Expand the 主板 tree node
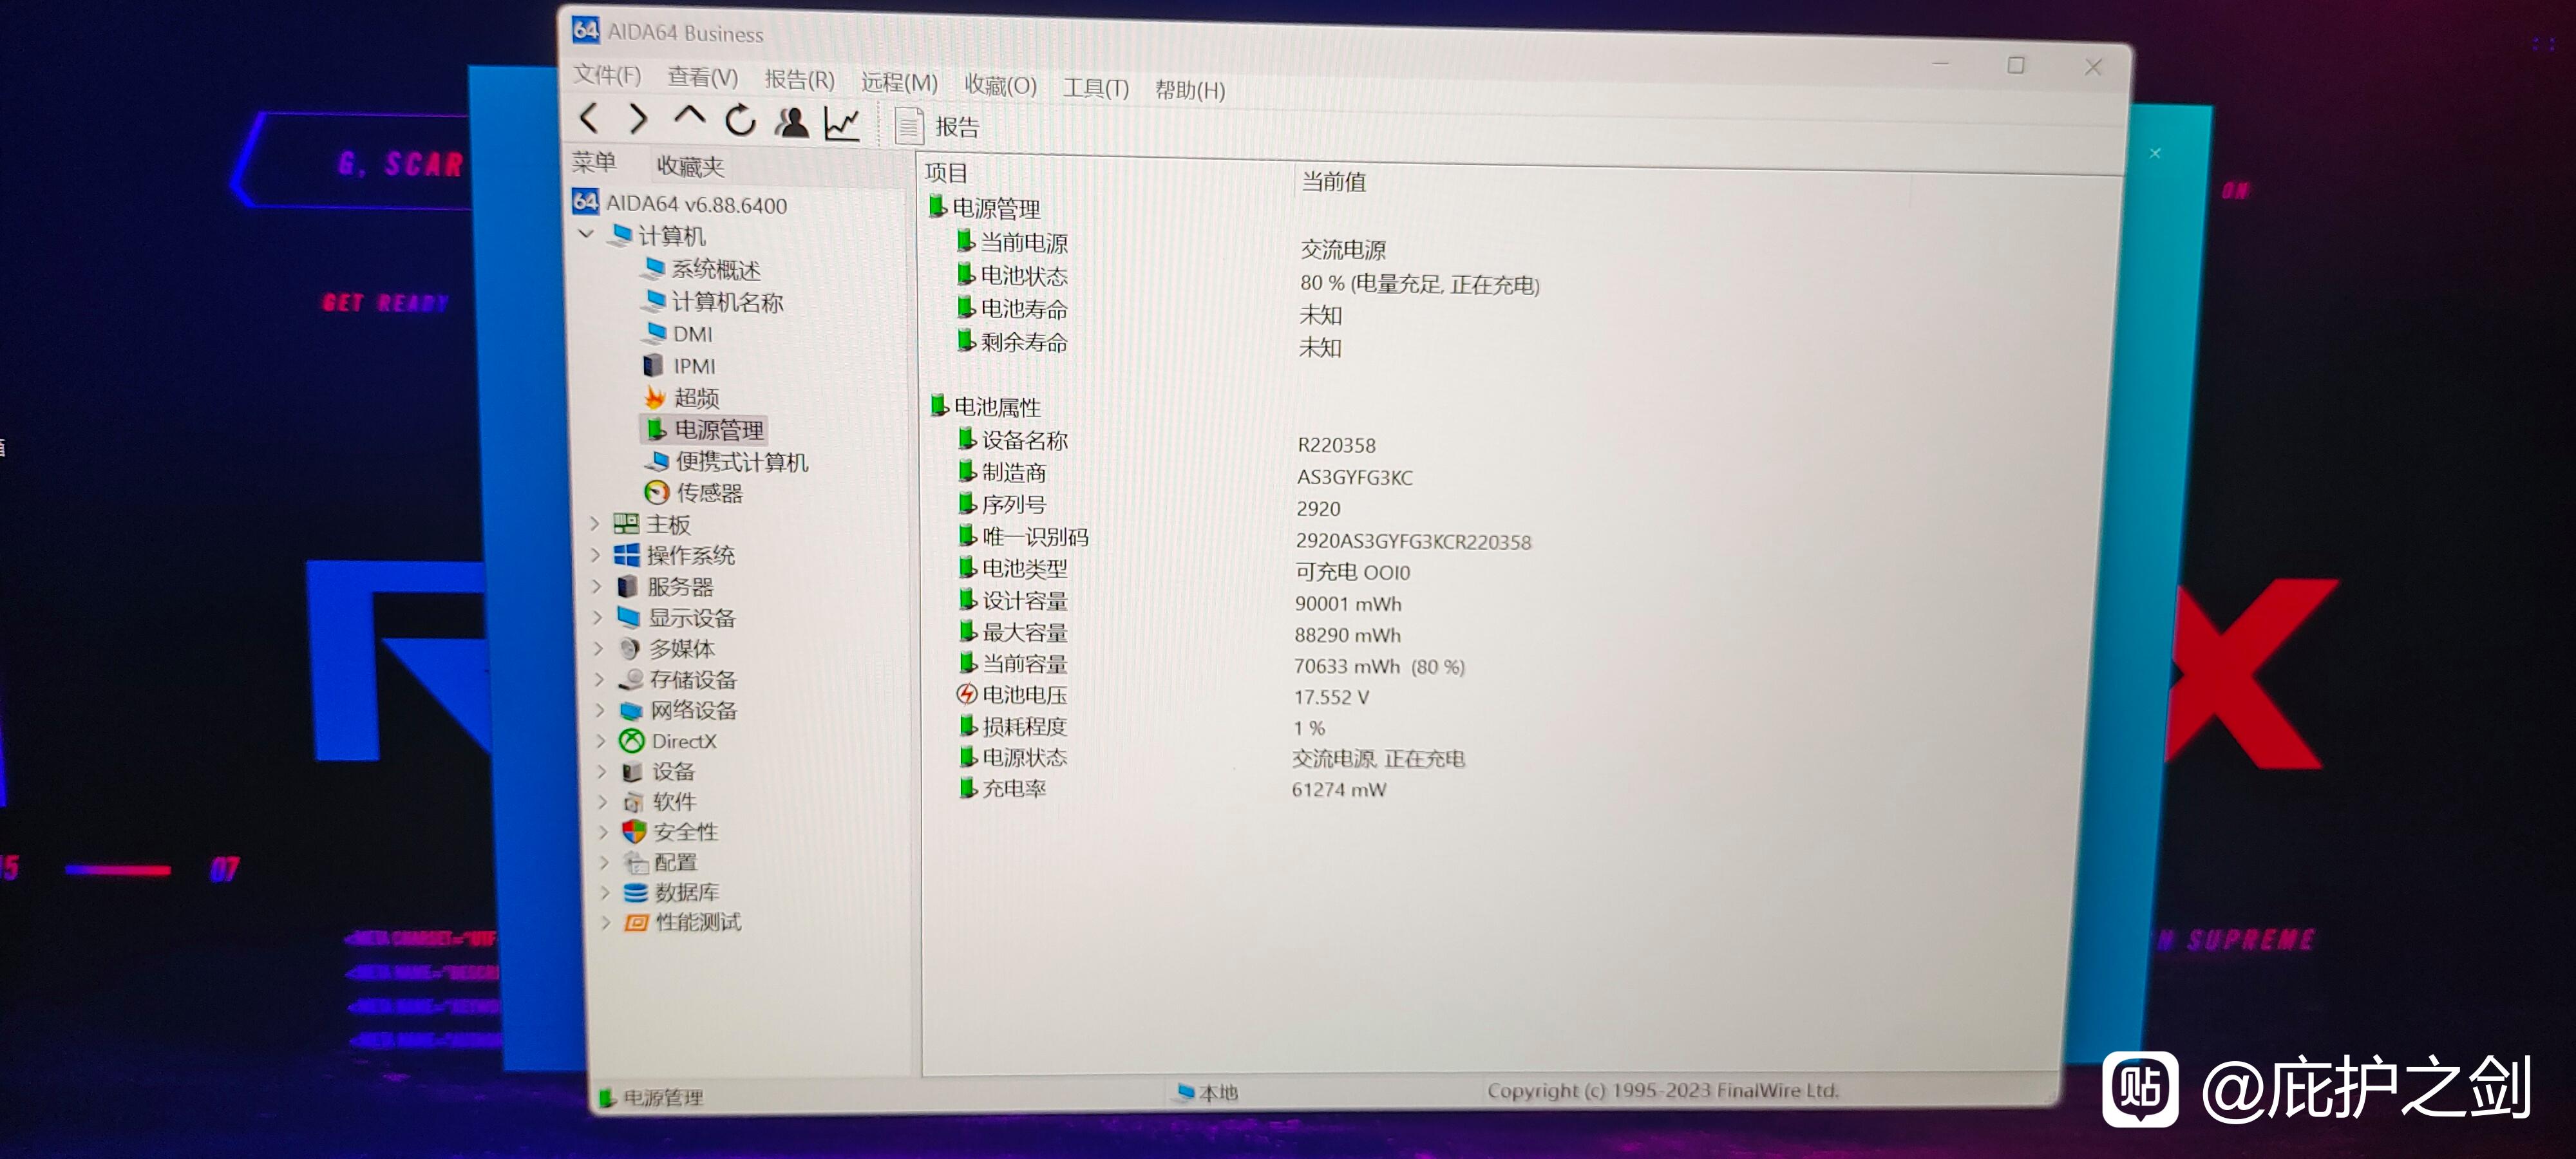The image size is (2576, 1159). point(594,523)
